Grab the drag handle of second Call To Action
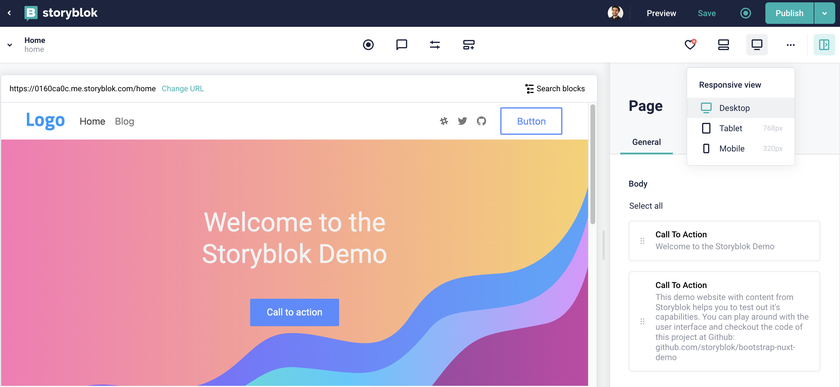This screenshot has height=387, width=840. tap(642, 322)
